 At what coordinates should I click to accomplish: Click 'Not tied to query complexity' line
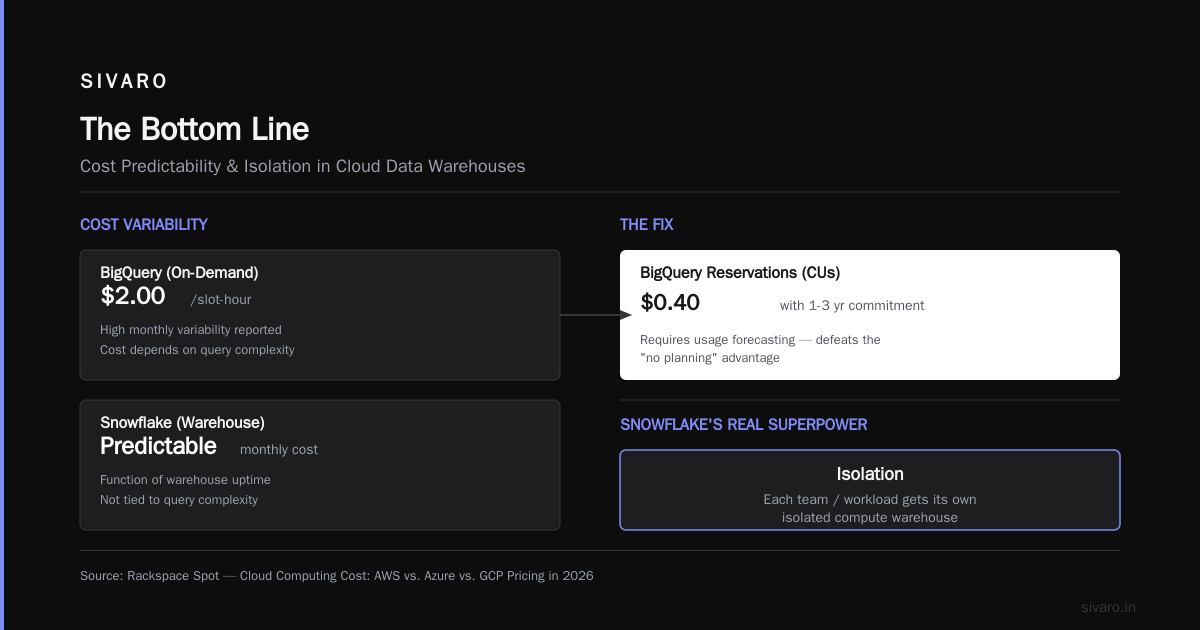[179, 499]
